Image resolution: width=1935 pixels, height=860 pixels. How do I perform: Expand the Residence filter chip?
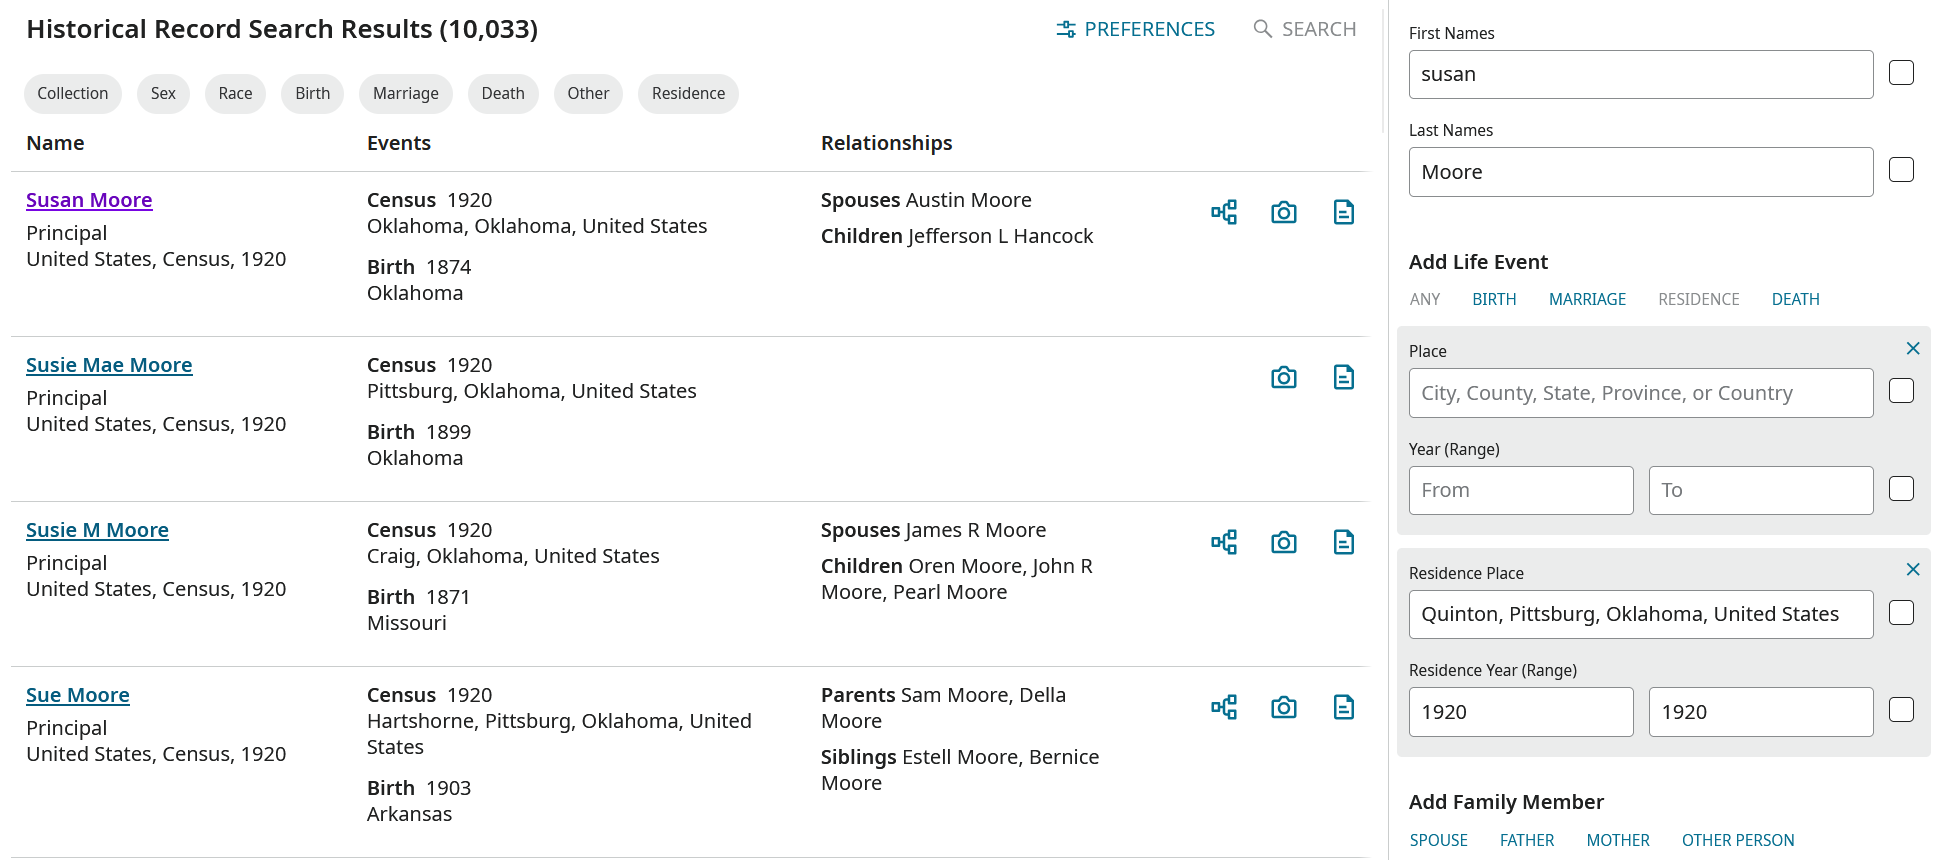click(688, 93)
